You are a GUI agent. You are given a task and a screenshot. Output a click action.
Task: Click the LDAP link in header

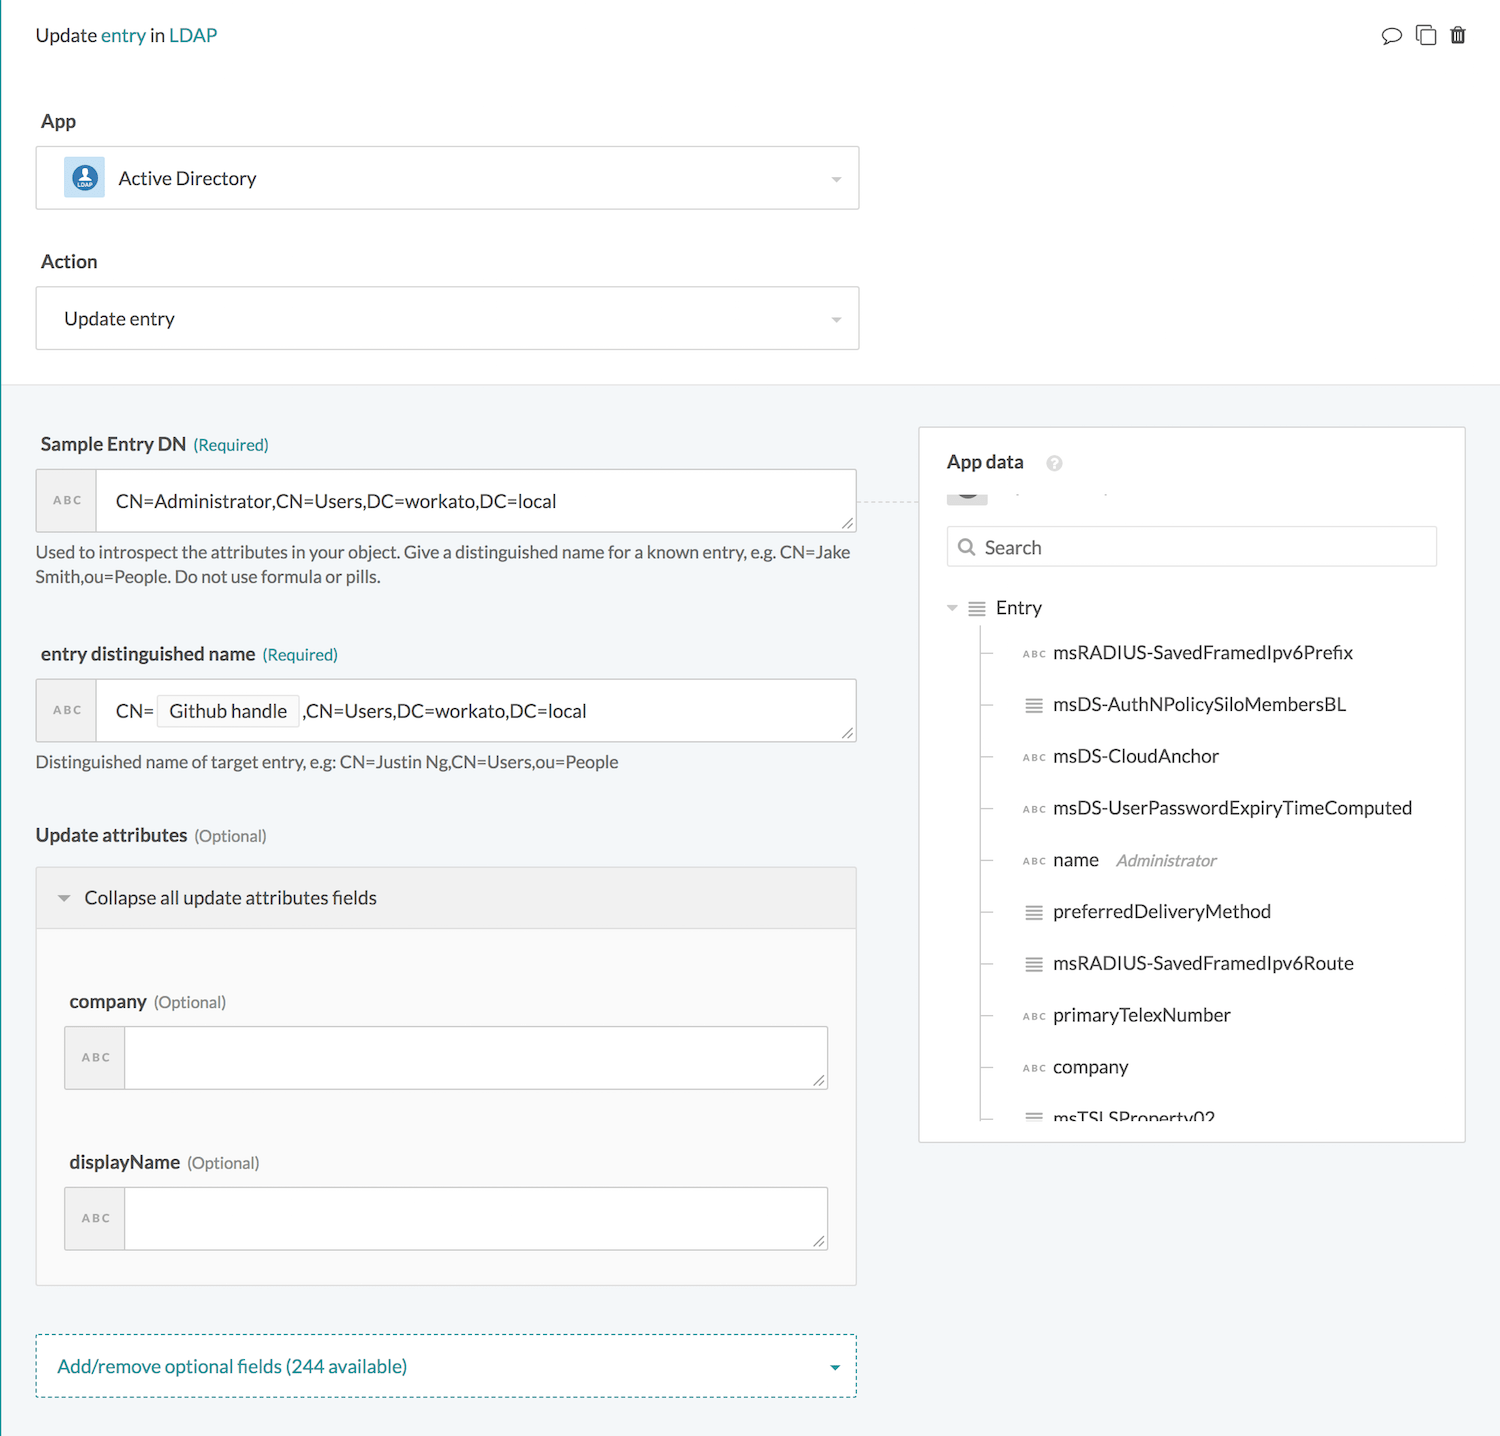[x=193, y=36]
